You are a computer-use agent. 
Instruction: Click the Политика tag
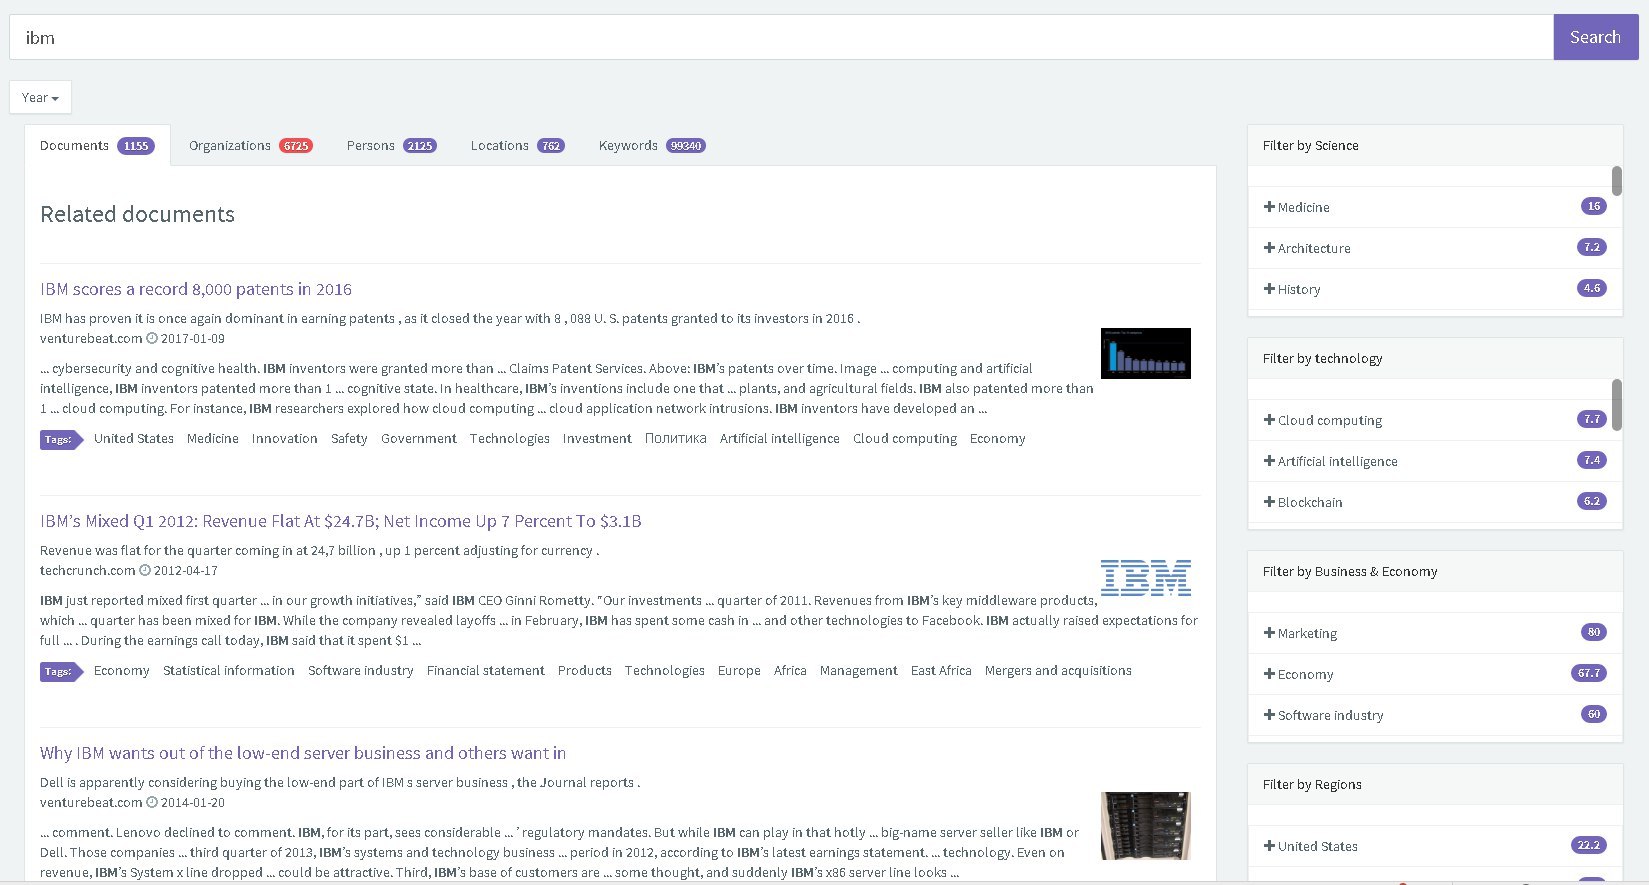[676, 439]
